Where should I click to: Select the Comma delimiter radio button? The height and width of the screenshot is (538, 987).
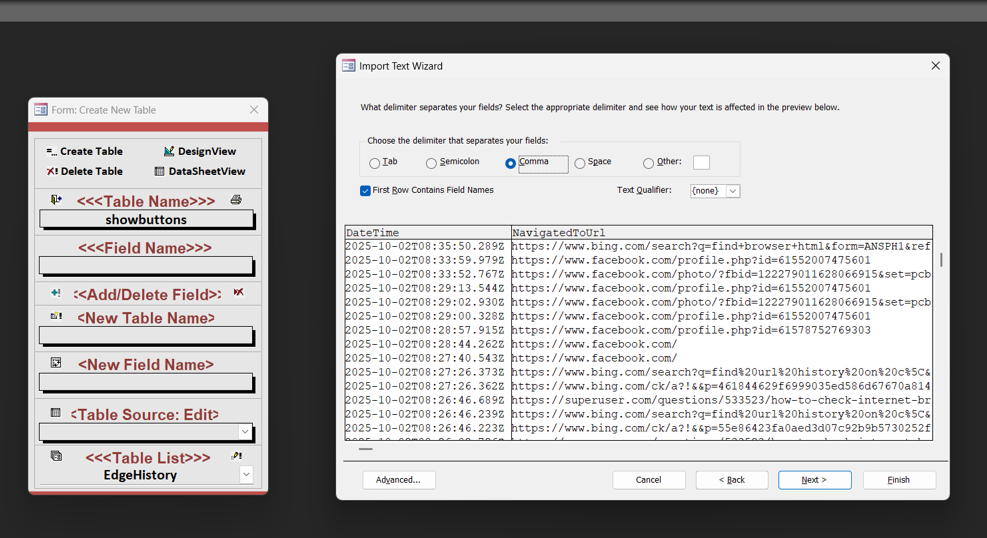(x=510, y=164)
